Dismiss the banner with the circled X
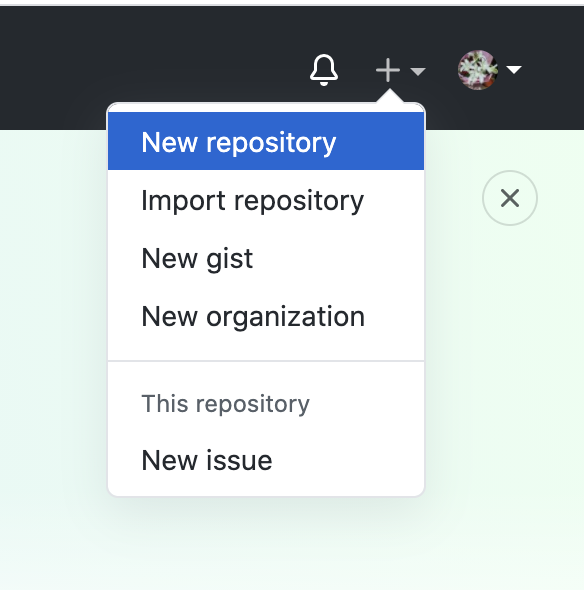Screen dimensions: 584x590 tap(510, 198)
